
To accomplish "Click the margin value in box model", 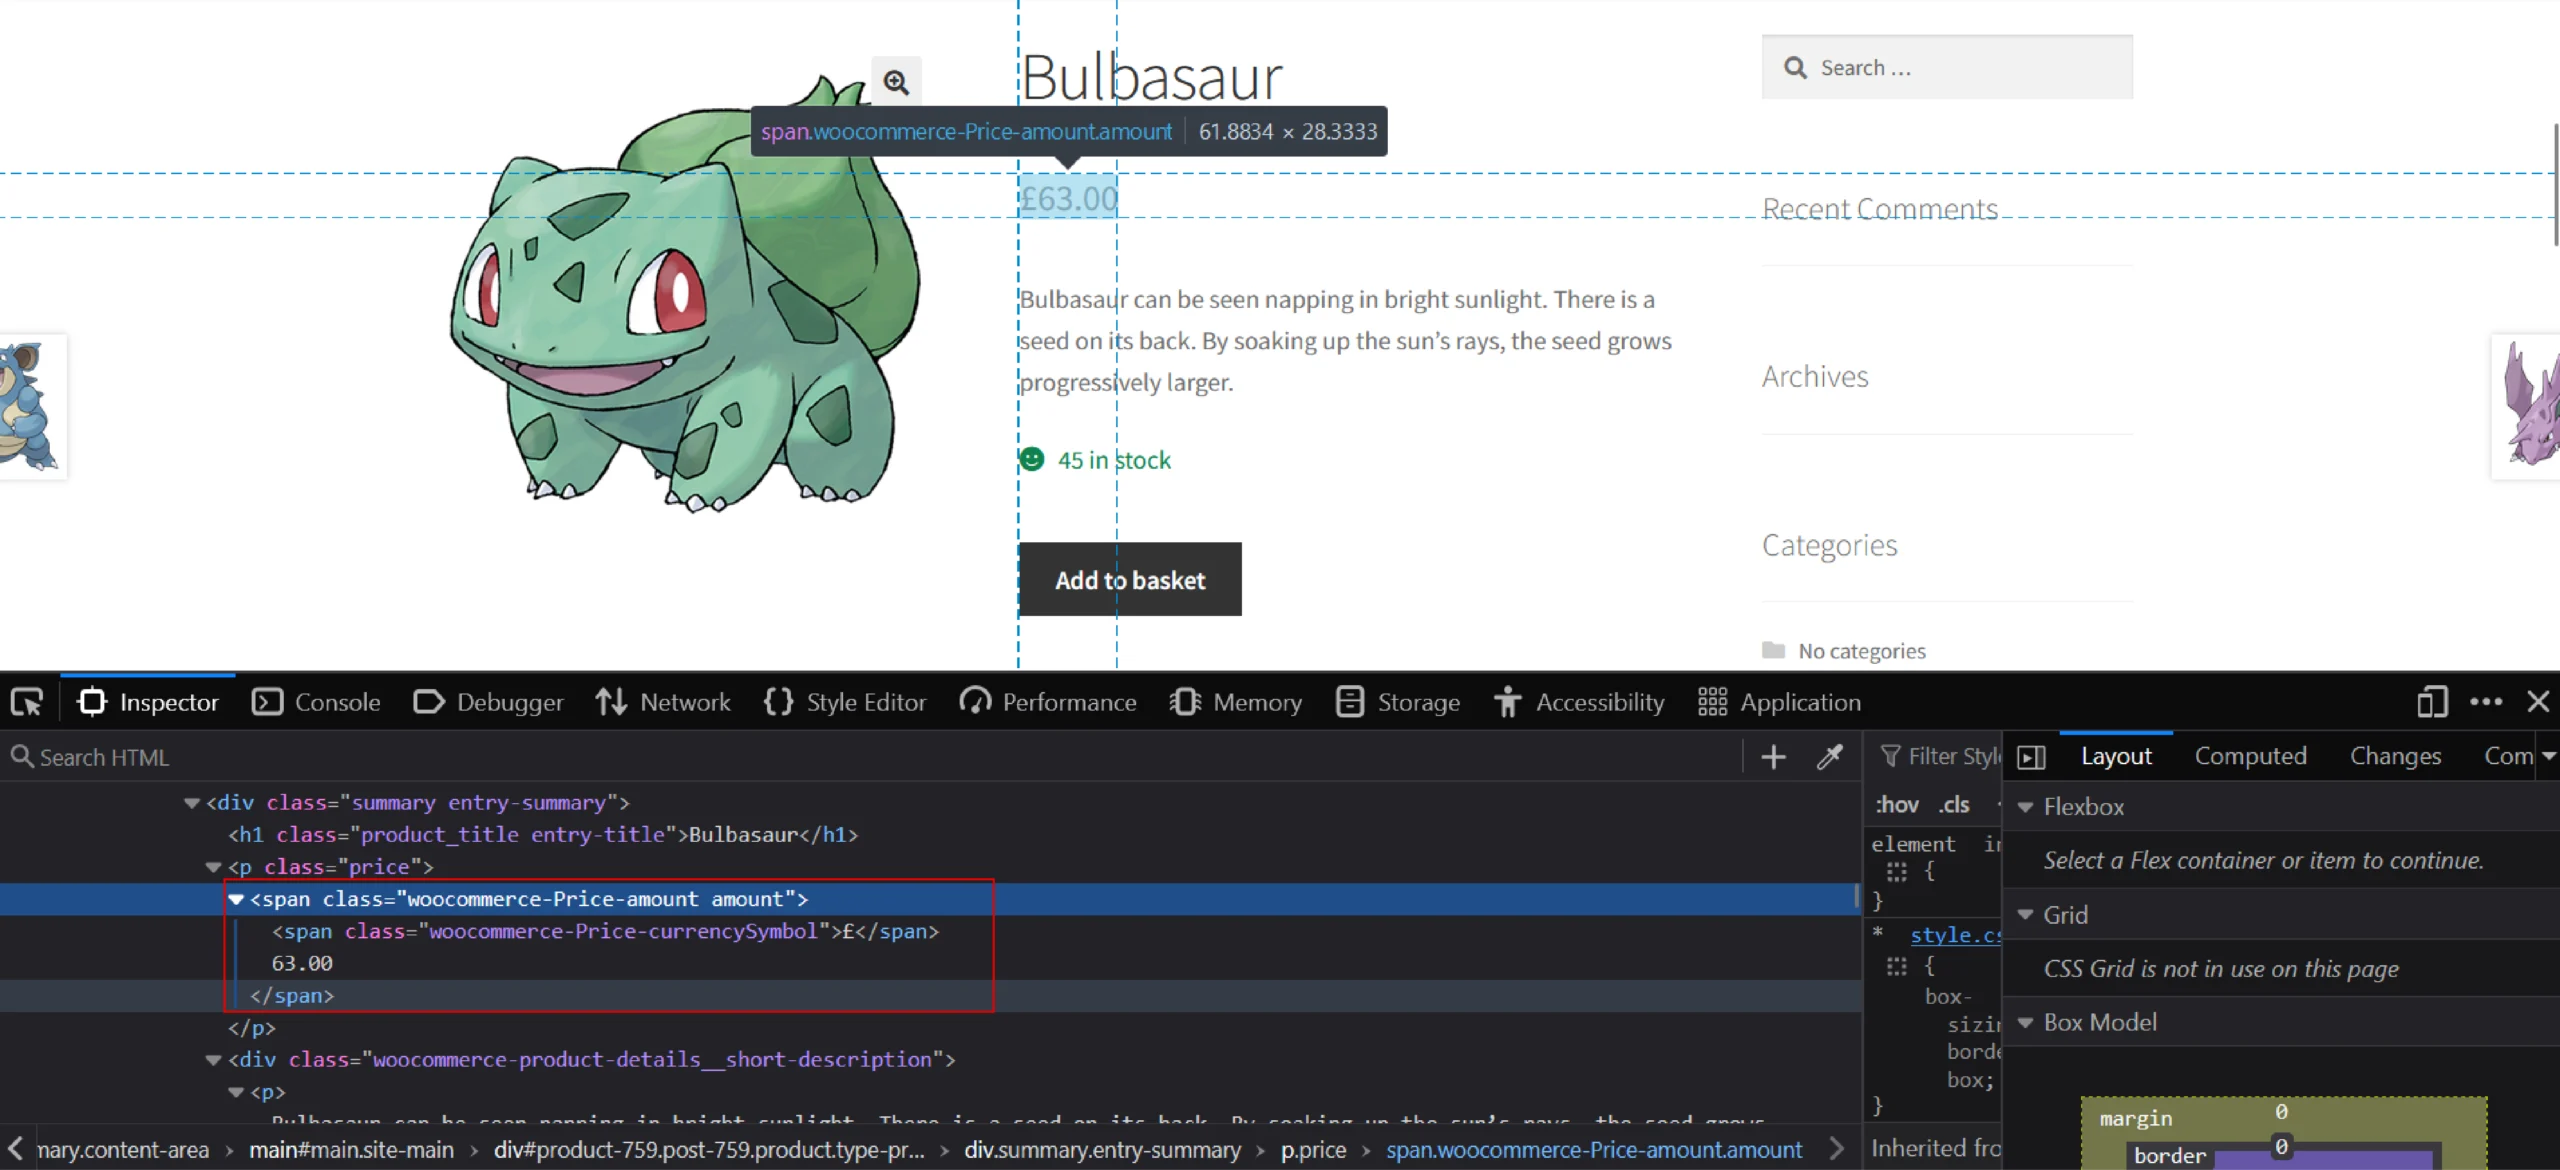I will [2281, 1112].
